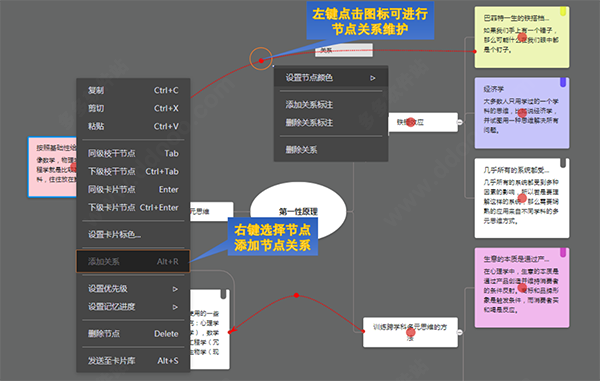The width and height of the screenshot is (600, 381).
Task: Select the 第一性原理 center node
Action: tap(298, 211)
